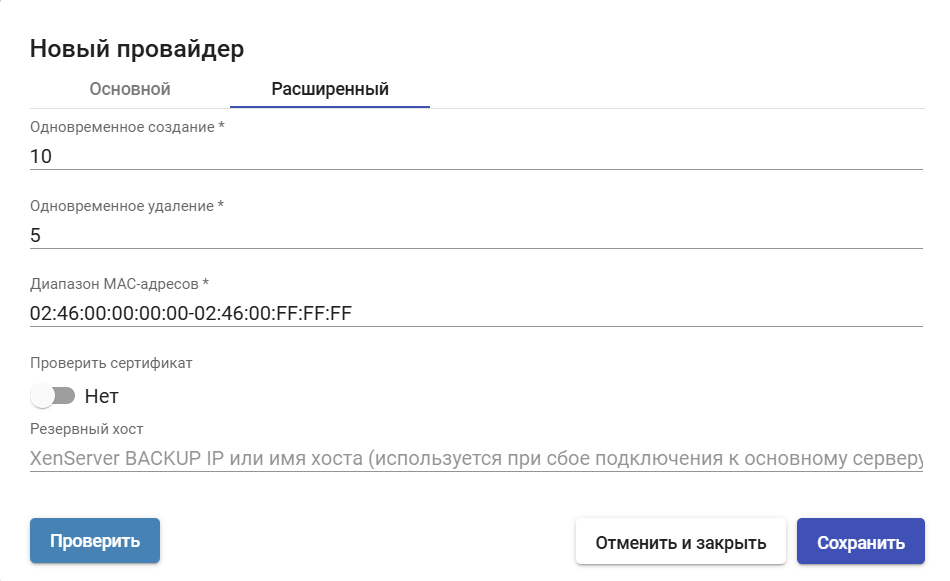Click the Нет label beside the switch

(102, 396)
